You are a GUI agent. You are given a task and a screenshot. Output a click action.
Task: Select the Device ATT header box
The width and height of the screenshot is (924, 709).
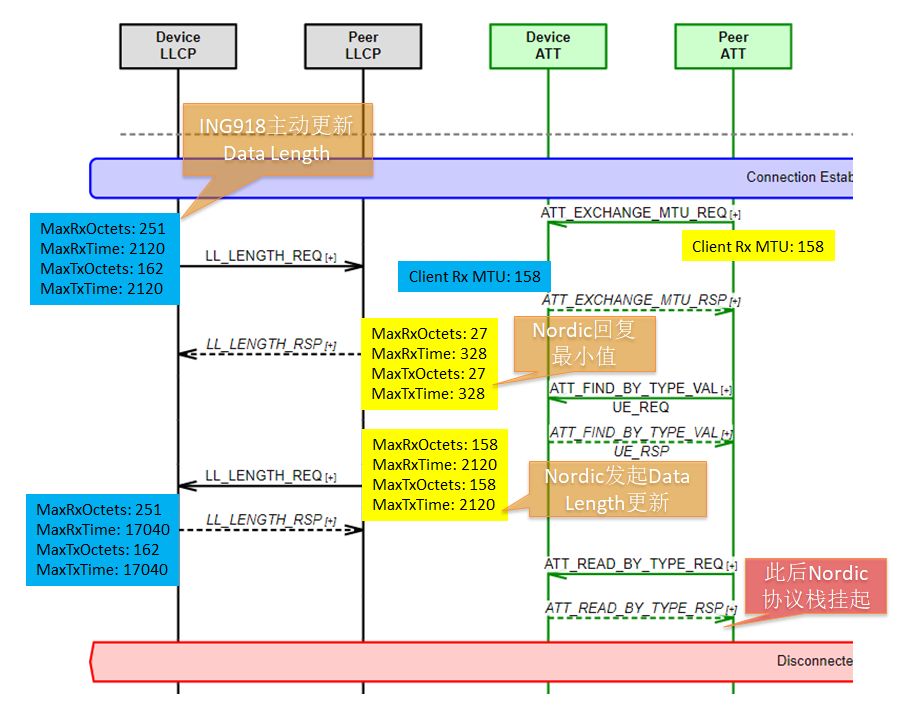[548, 46]
